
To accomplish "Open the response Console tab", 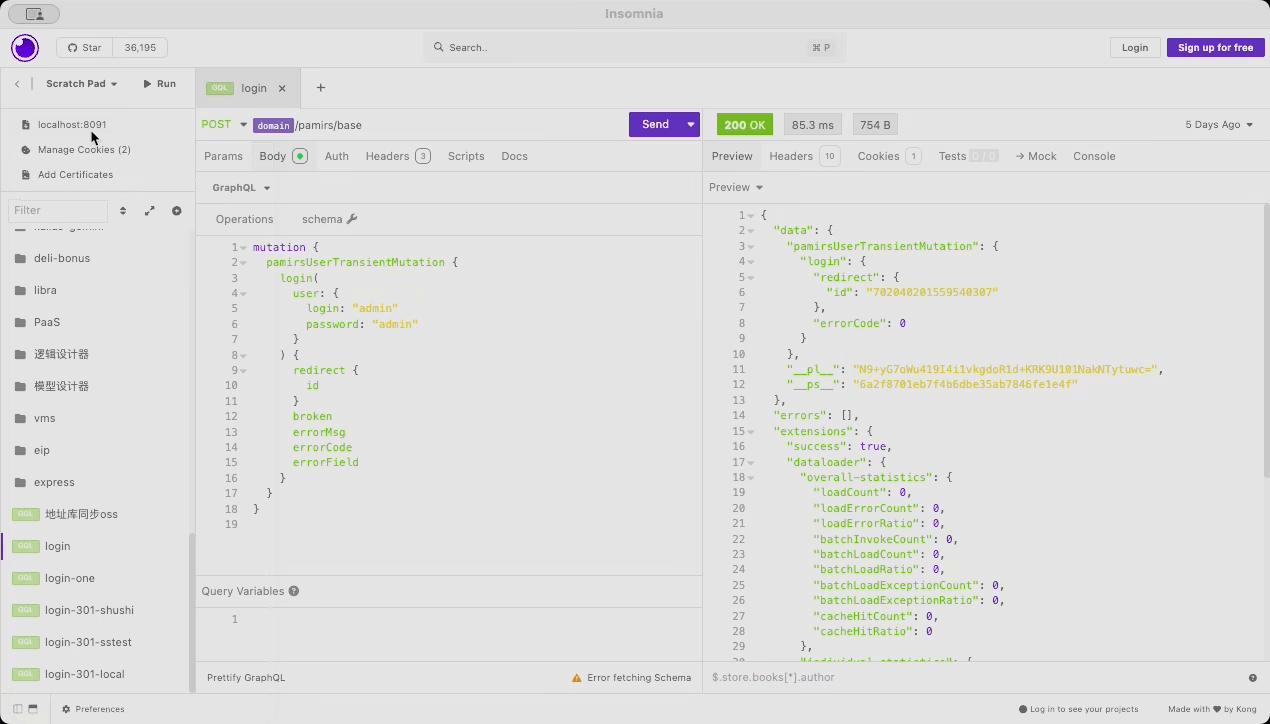I will point(1094,156).
